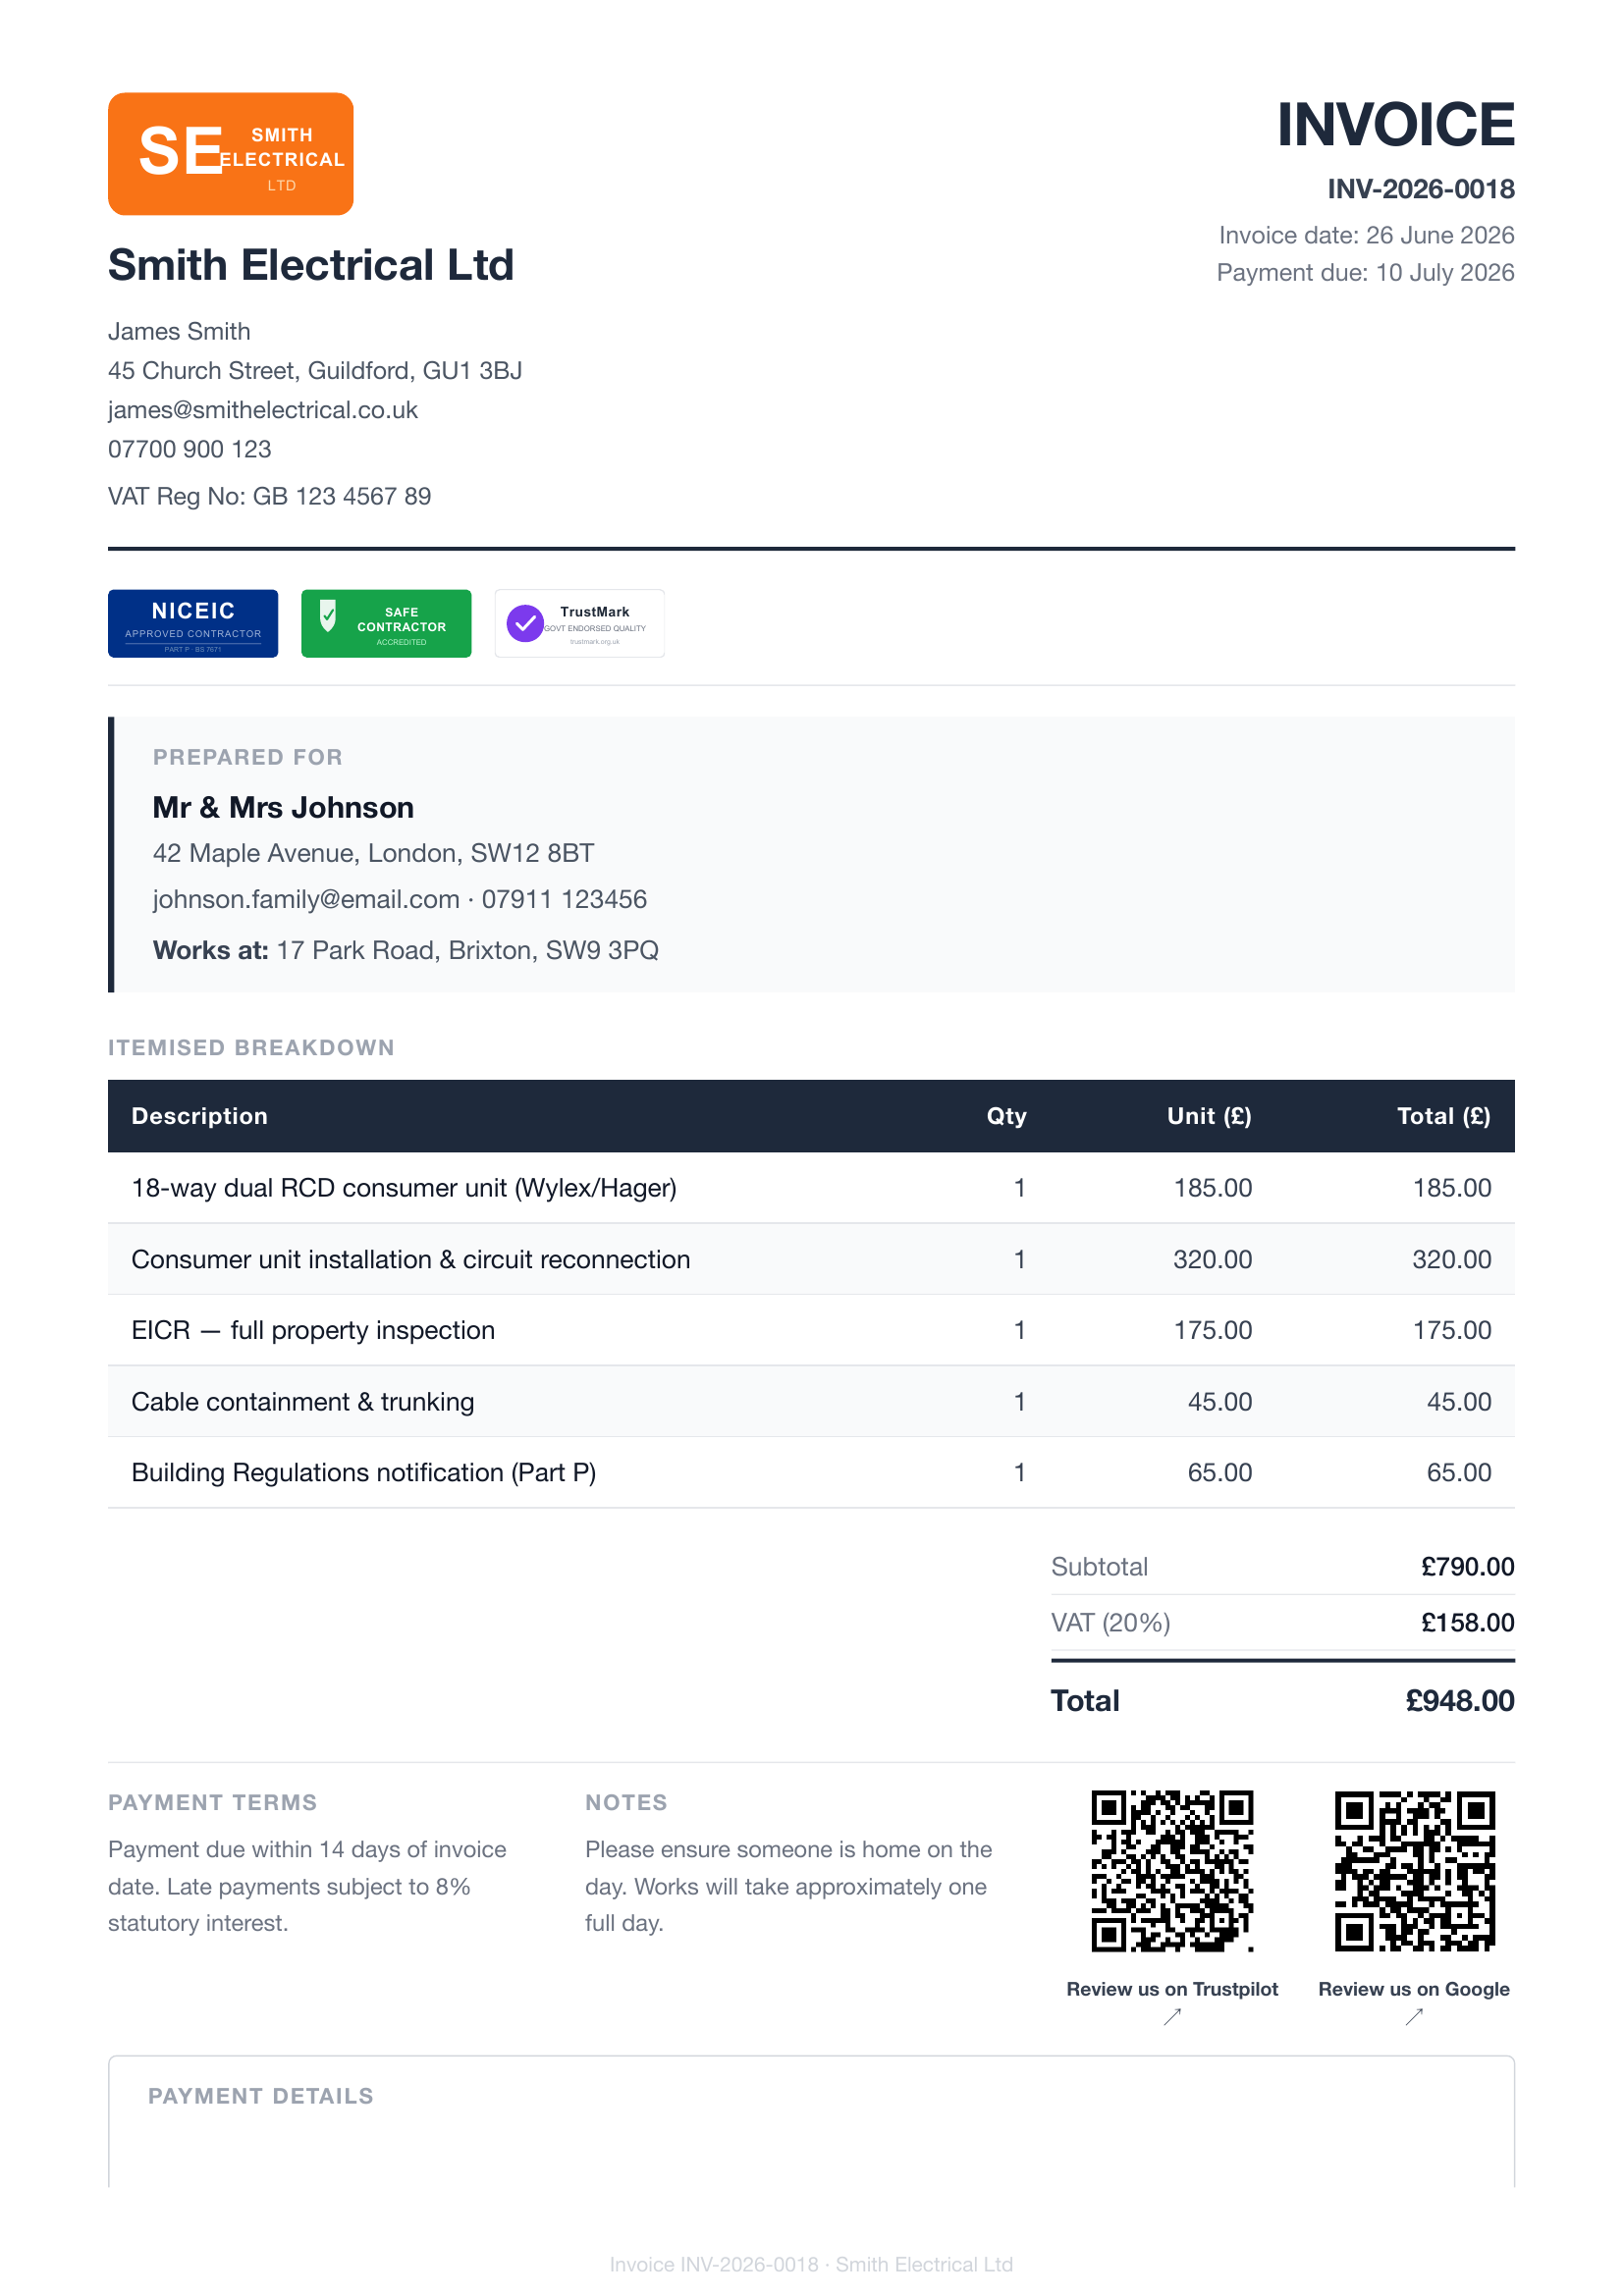This screenshot has width=1624, height=2296.
Task: Click the '18-way dual RCD consumer unit' row description
Action: point(404,1188)
